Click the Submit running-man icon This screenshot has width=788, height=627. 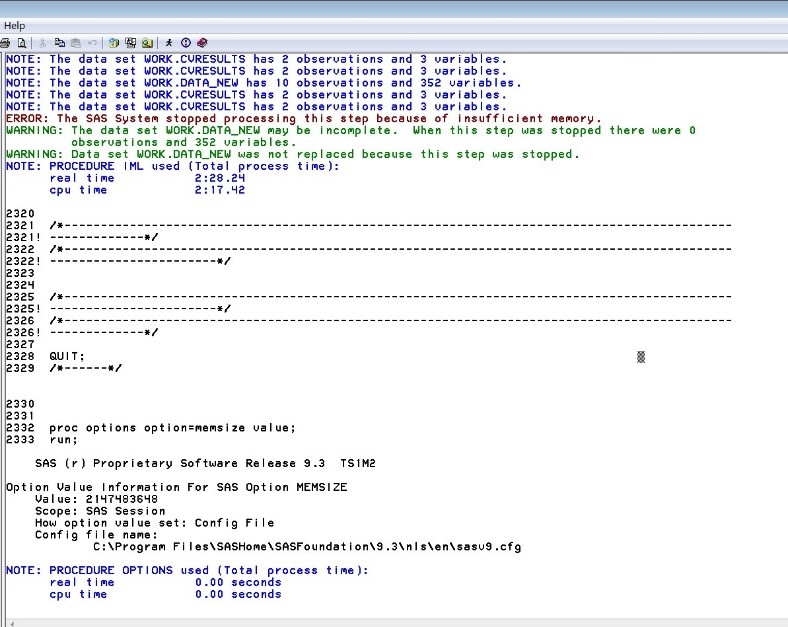tap(169, 43)
